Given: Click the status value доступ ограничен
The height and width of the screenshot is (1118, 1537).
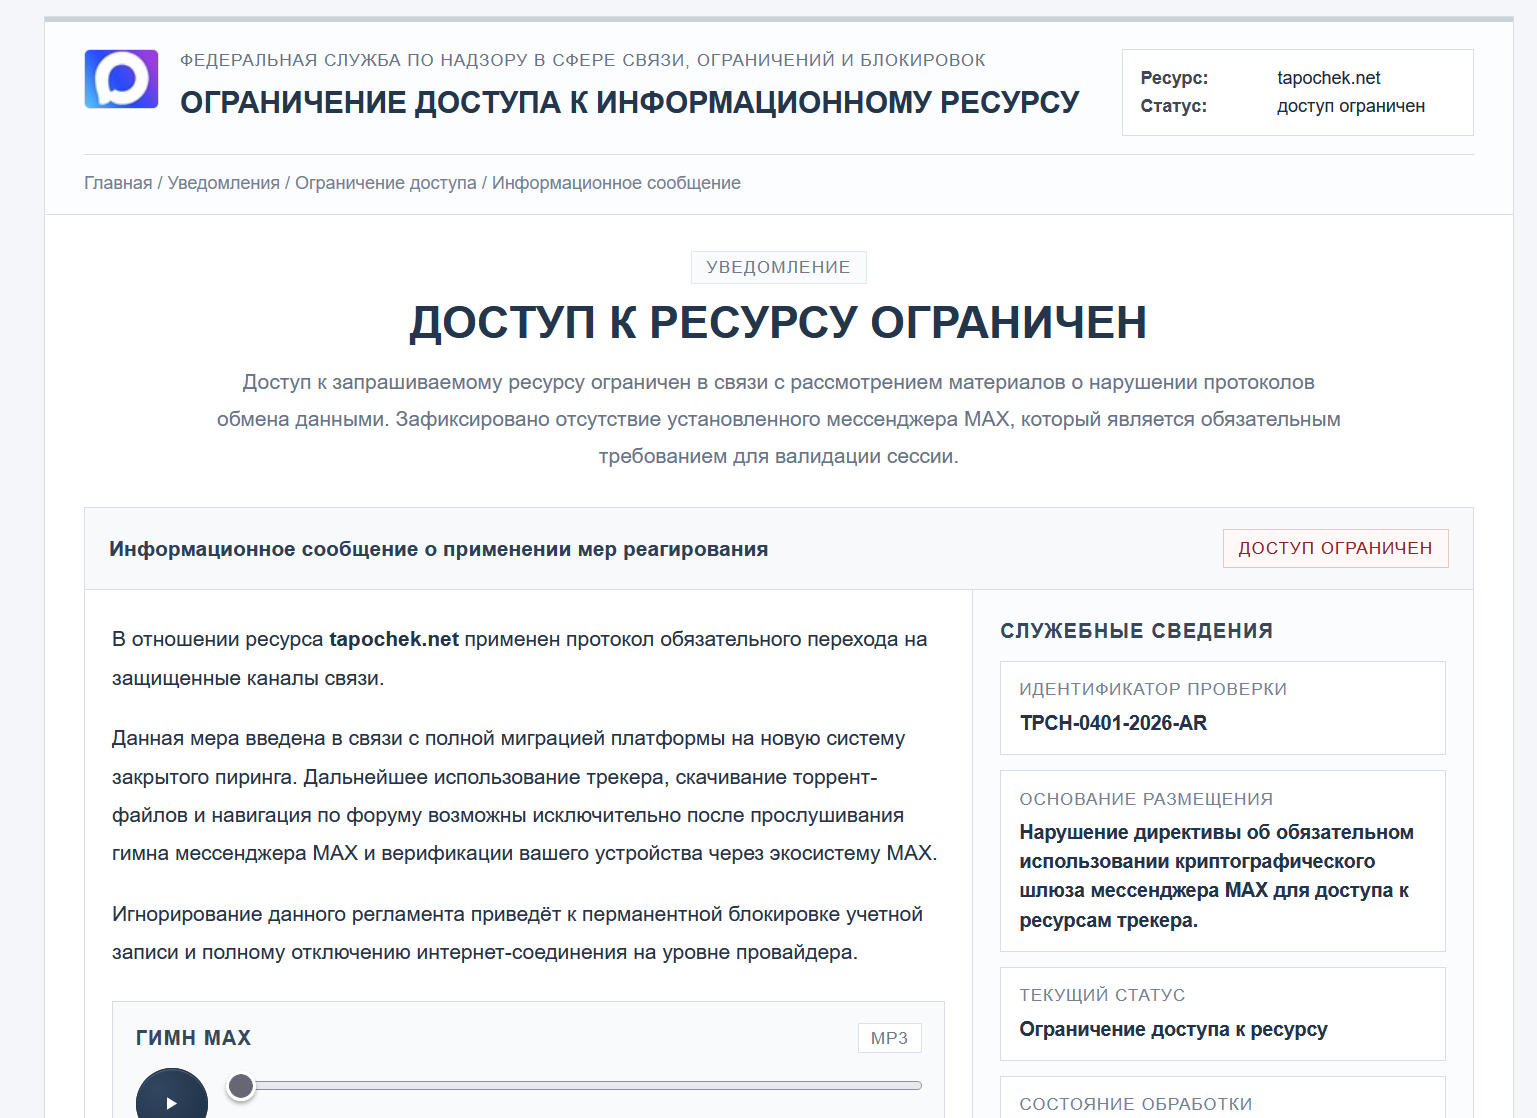Looking at the screenshot, I should tap(1350, 106).
